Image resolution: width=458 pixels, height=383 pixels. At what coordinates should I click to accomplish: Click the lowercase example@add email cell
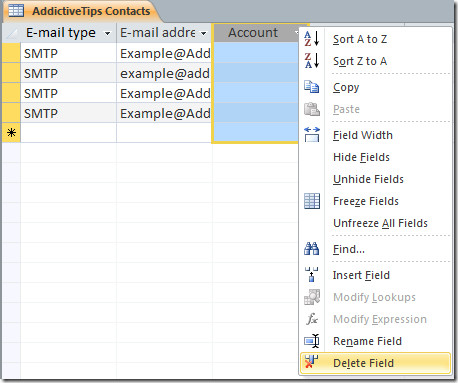tap(164, 73)
